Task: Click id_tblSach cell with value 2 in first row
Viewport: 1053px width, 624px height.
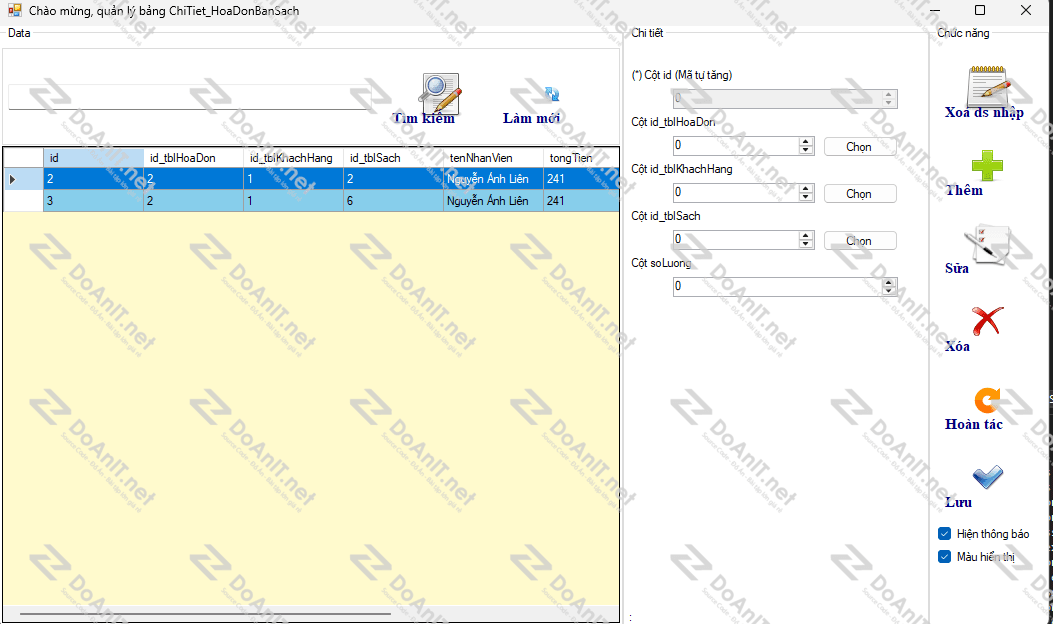Action: click(394, 179)
